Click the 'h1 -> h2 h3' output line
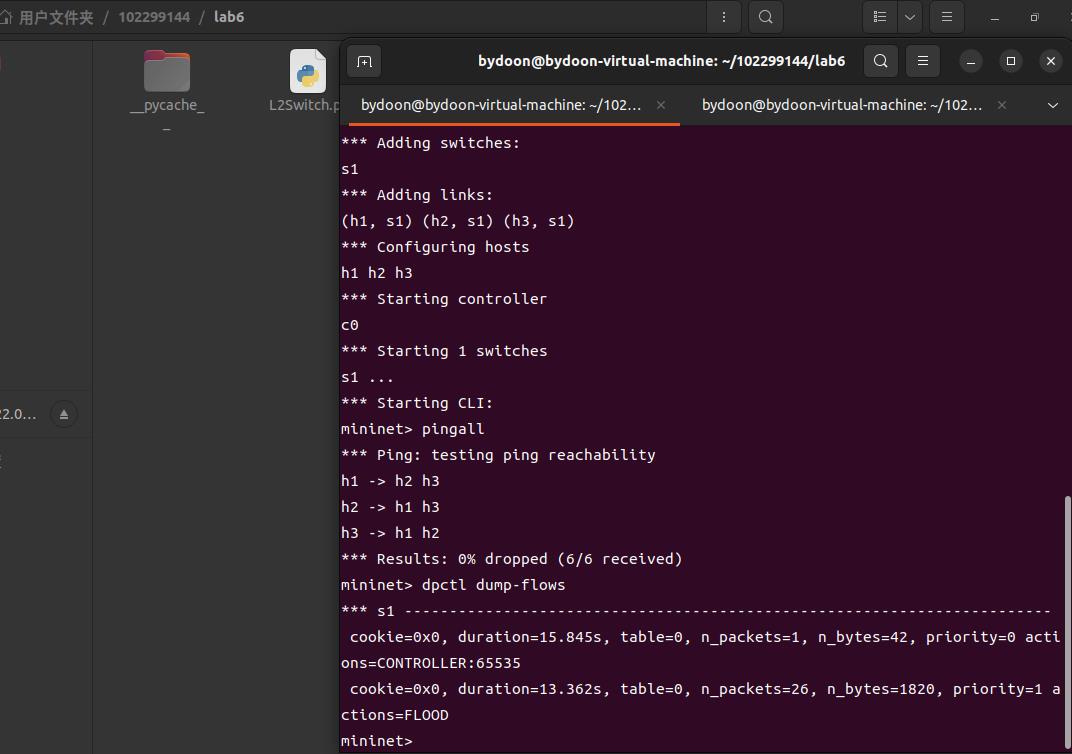The image size is (1072, 754). pyautogui.click(x=390, y=481)
